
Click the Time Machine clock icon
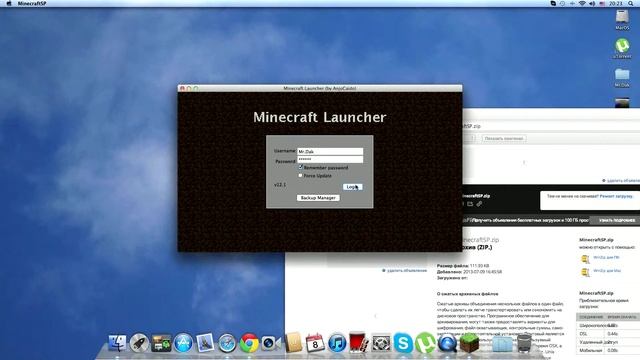[x=562, y=3]
